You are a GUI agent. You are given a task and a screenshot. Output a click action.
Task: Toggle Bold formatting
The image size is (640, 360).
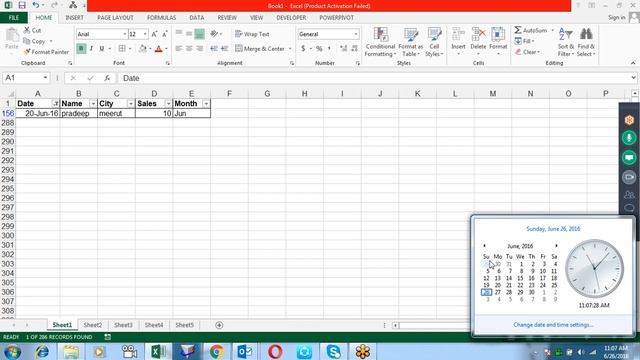(81, 49)
